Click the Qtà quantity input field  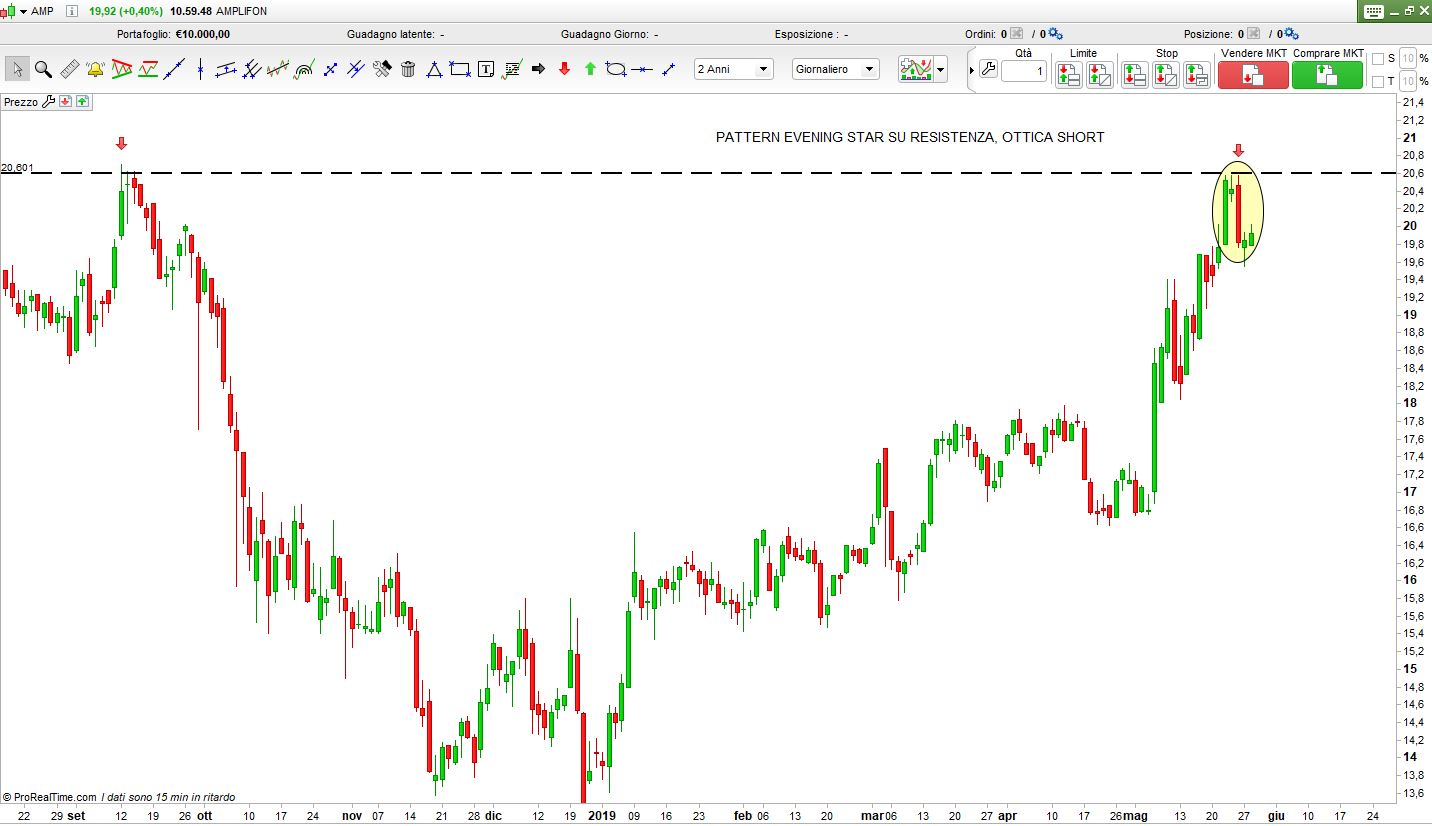pyautogui.click(x=1024, y=72)
